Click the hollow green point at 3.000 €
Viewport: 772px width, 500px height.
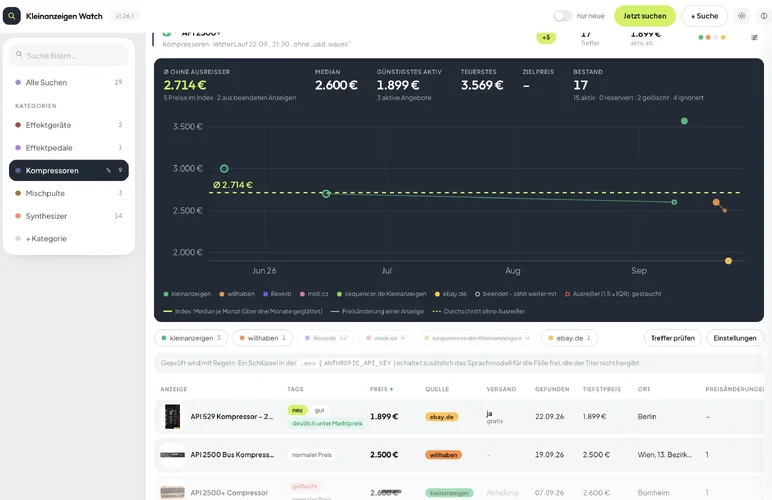(x=224, y=169)
